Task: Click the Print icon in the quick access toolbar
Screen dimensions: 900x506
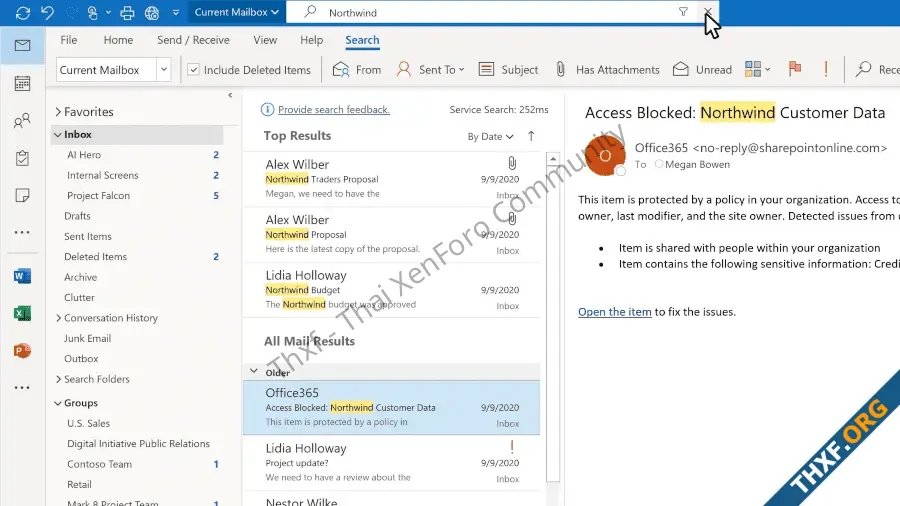Action: 127,12
